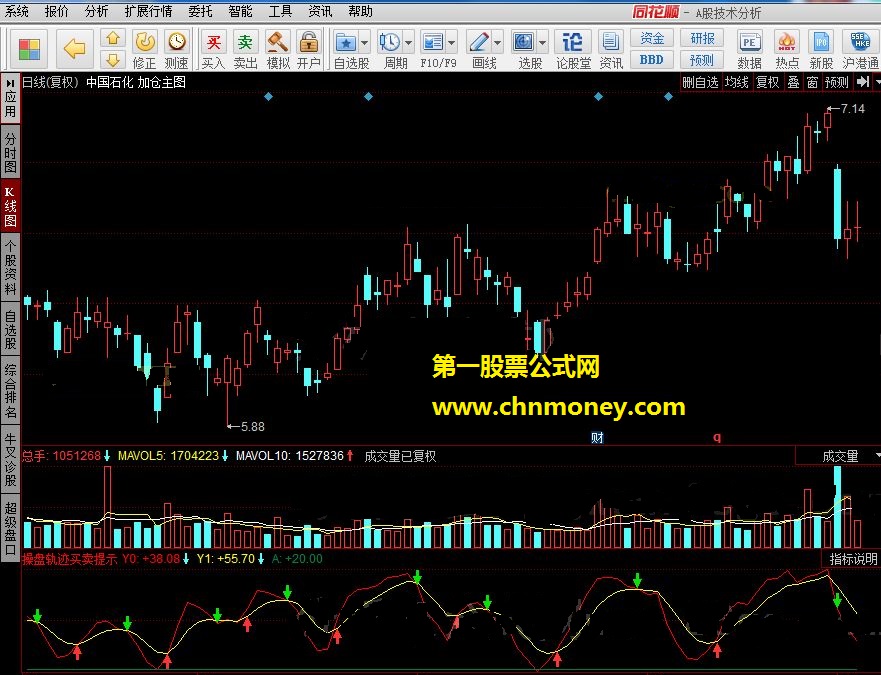Click the 周期 period clock icon

tap(389, 42)
